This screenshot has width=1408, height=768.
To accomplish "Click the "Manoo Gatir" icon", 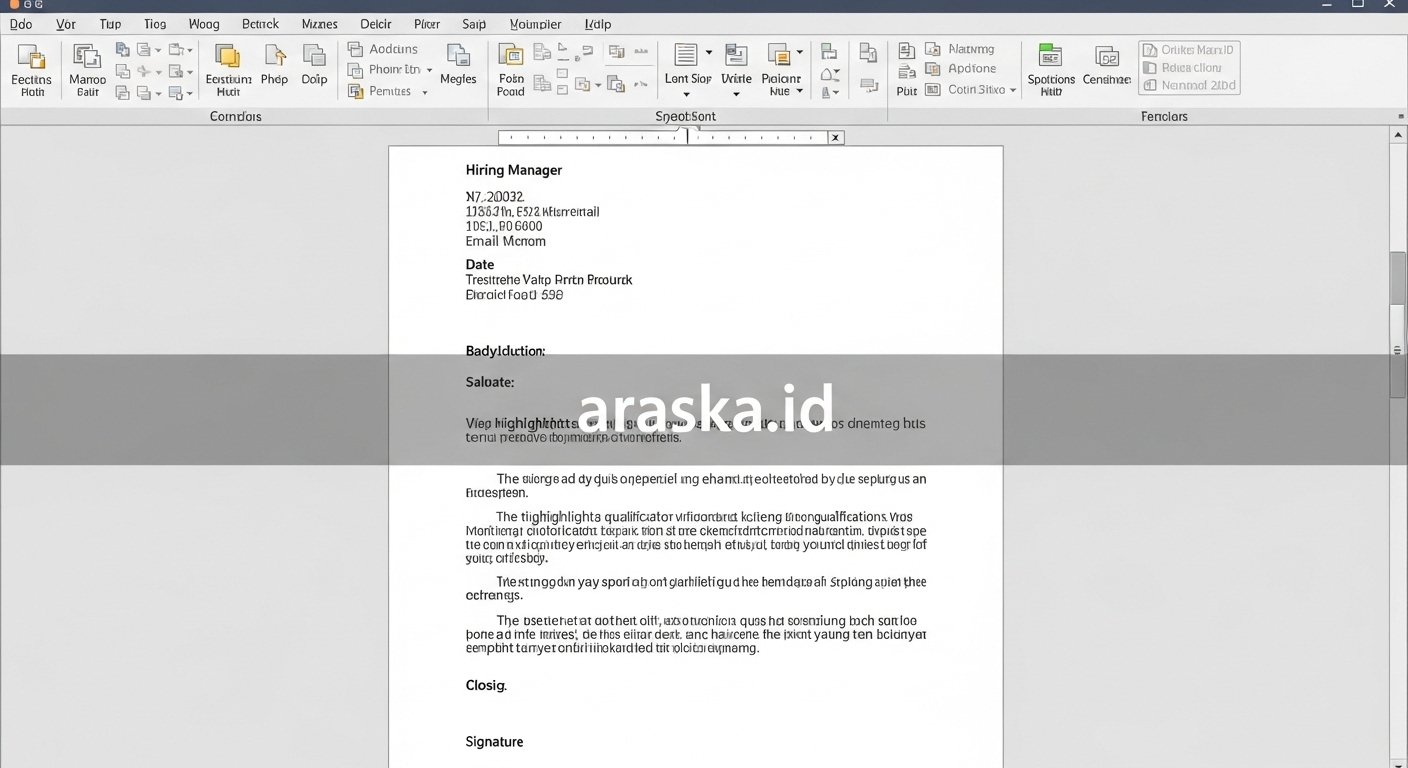I will pyautogui.click(x=86, y=65).
